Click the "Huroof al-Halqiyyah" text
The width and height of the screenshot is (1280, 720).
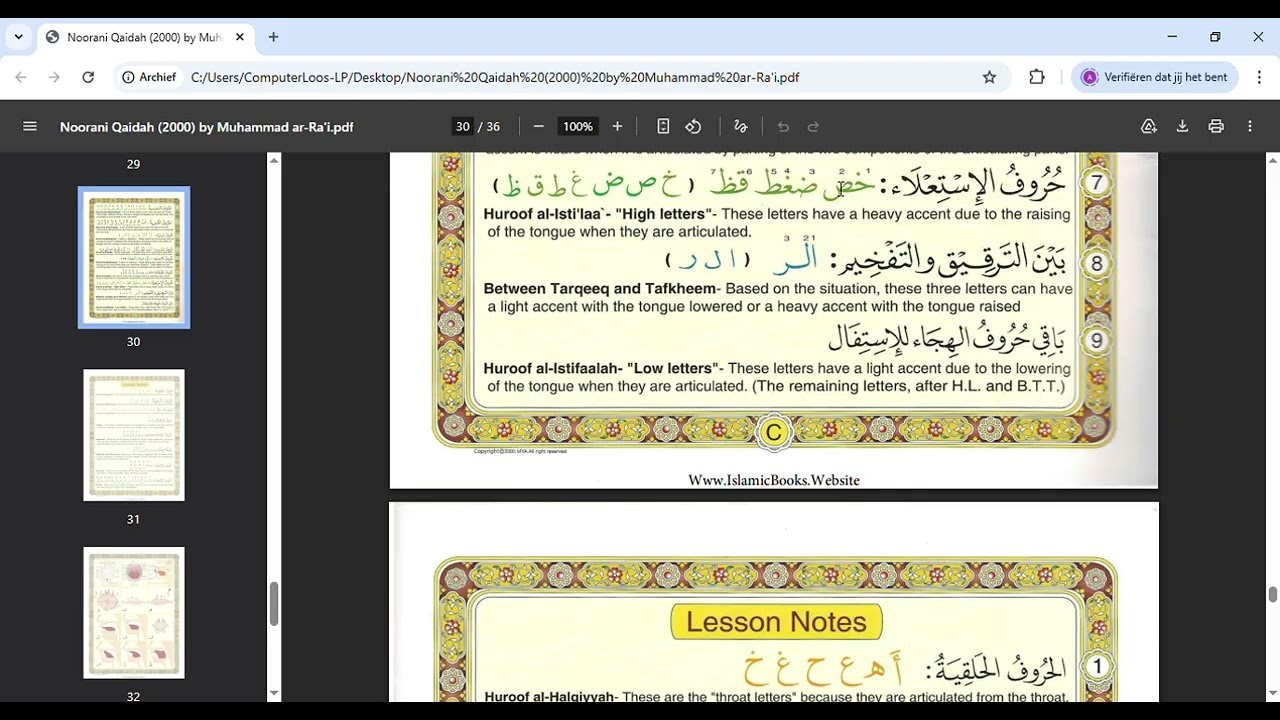point(549,696)
